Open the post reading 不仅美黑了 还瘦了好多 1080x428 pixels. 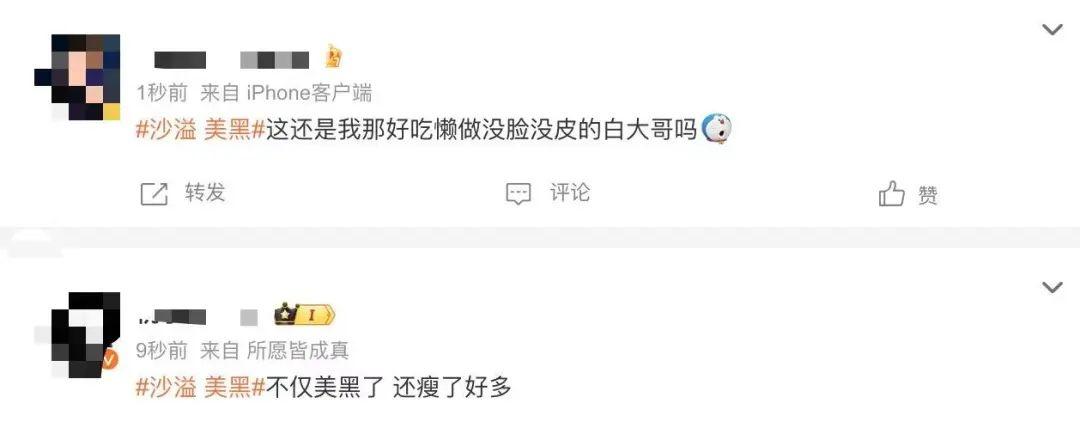click(x=389, y=387)
